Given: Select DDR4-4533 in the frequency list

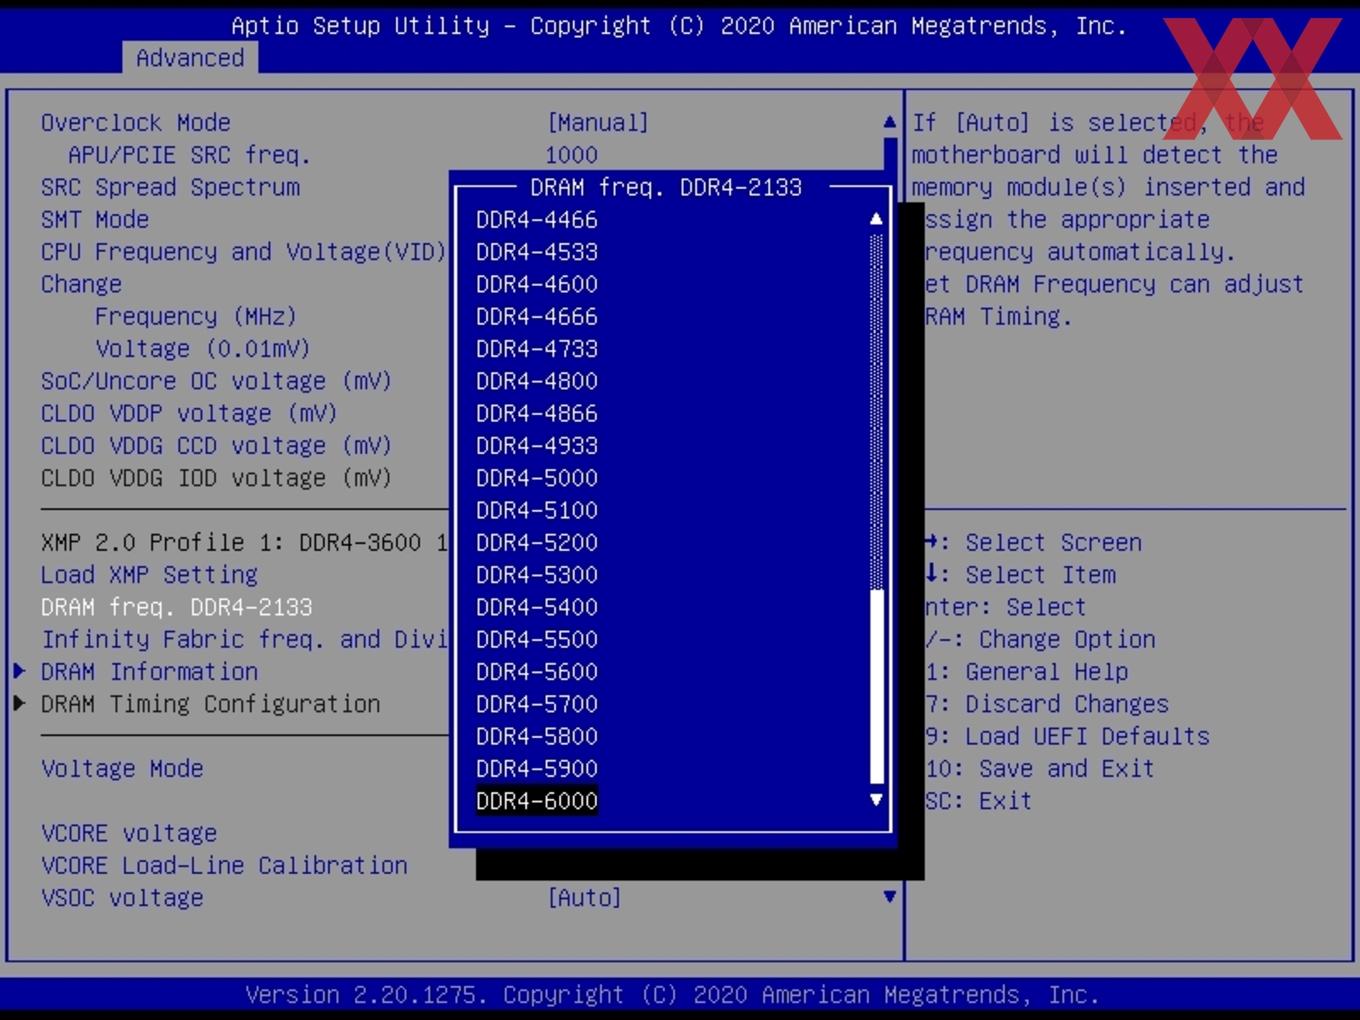Looking at the screenshot, I should [537, 252].
